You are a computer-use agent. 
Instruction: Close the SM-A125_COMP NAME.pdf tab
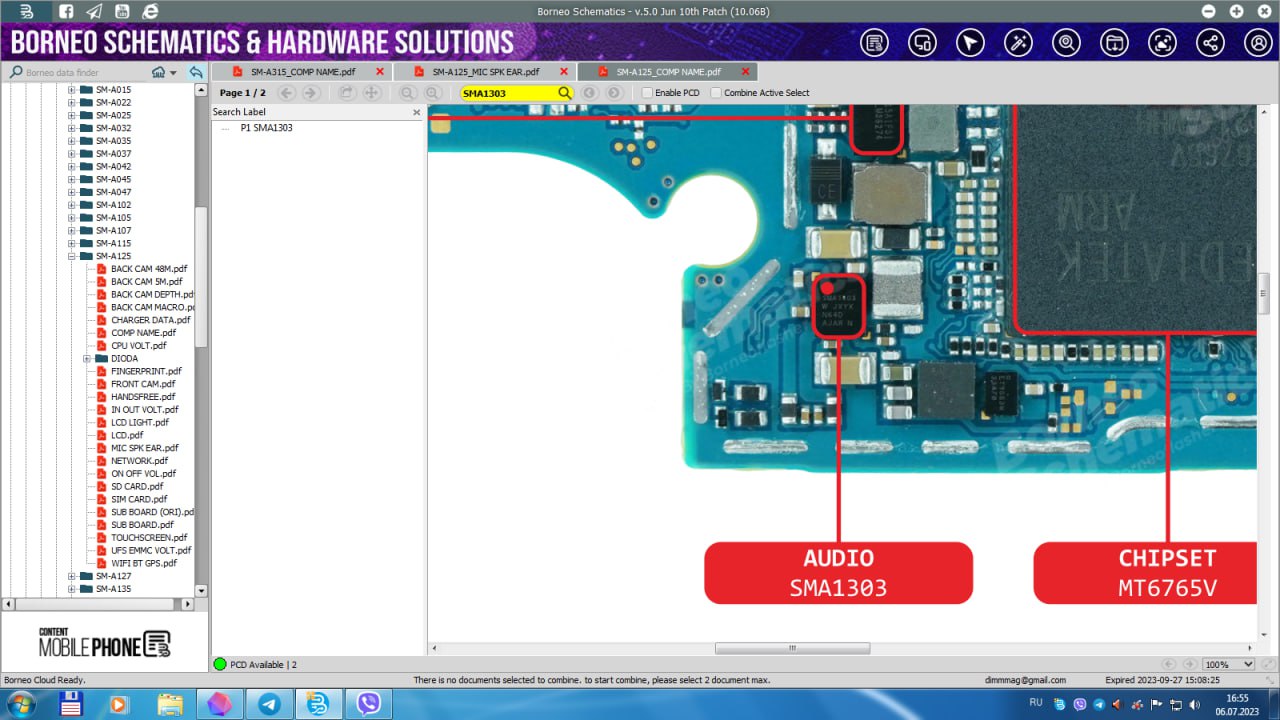745,72
